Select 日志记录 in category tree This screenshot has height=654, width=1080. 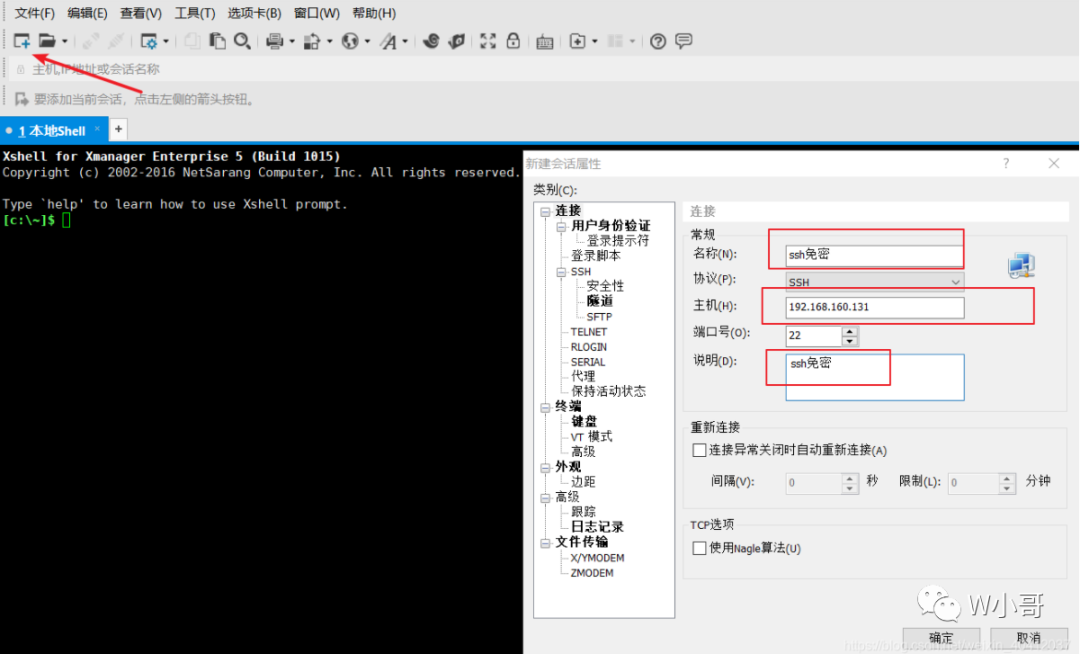597,527
